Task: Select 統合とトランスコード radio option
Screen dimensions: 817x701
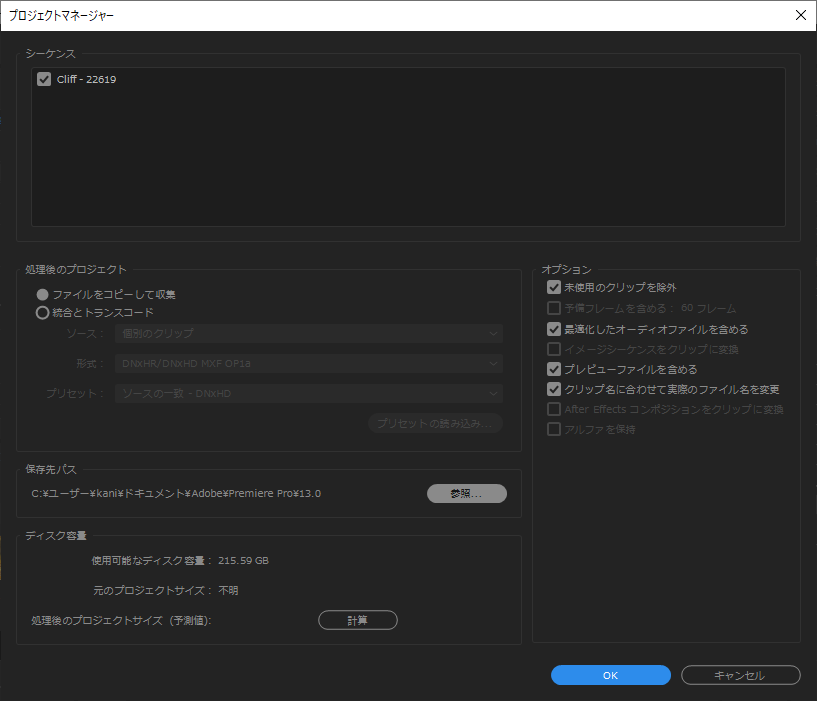Action: [43, 313]
